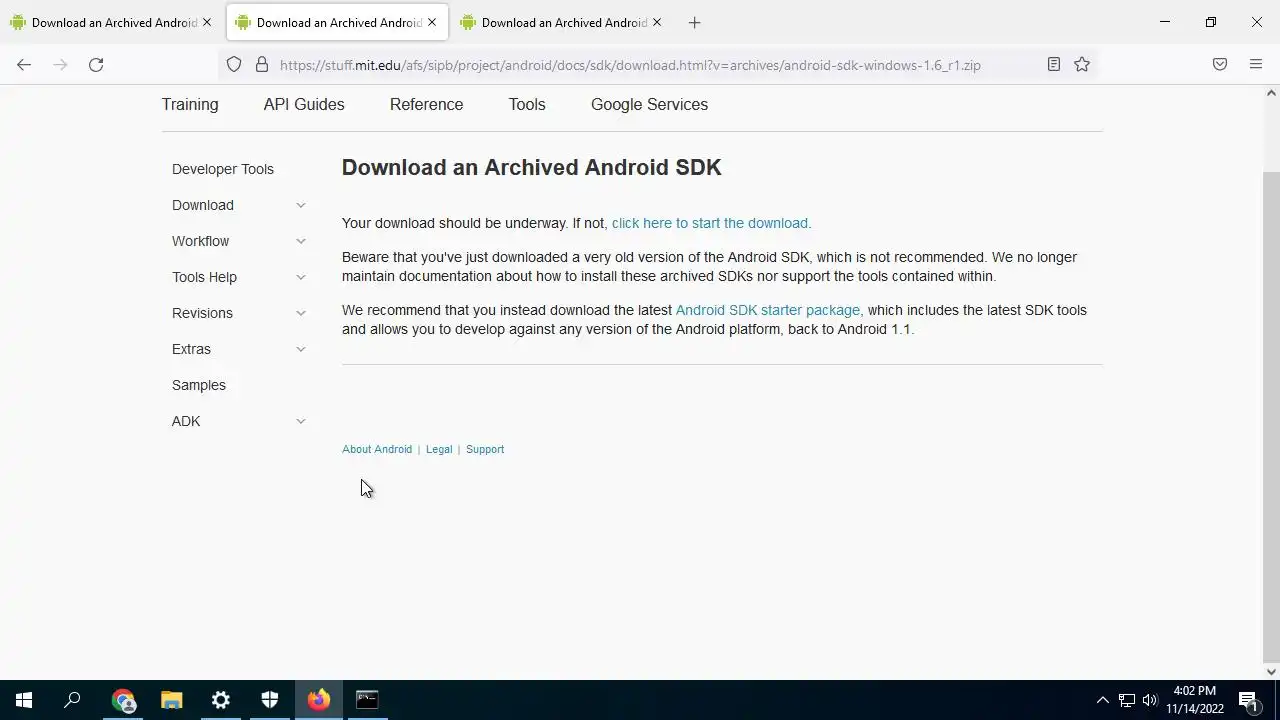Open the notification center icon
Viewport: 1280px width, 720px height.
(x=1248, y=700)
